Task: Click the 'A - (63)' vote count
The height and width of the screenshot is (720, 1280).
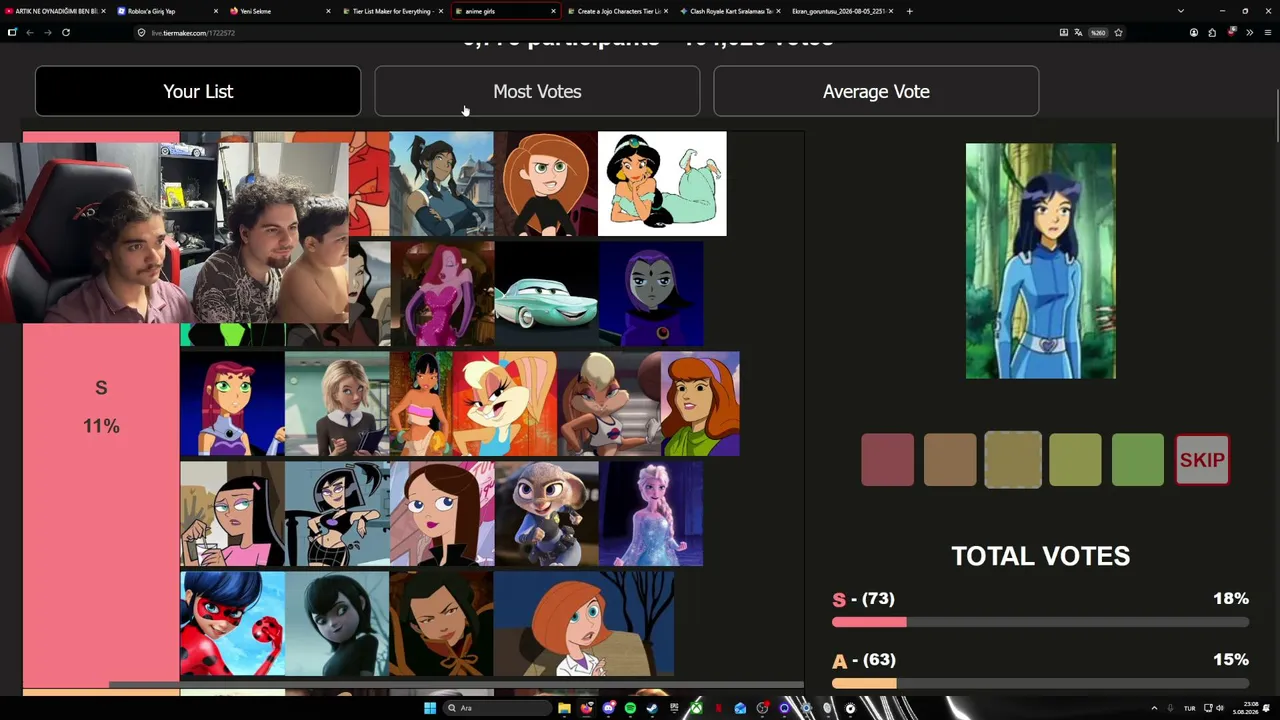Action: [863, 660]
